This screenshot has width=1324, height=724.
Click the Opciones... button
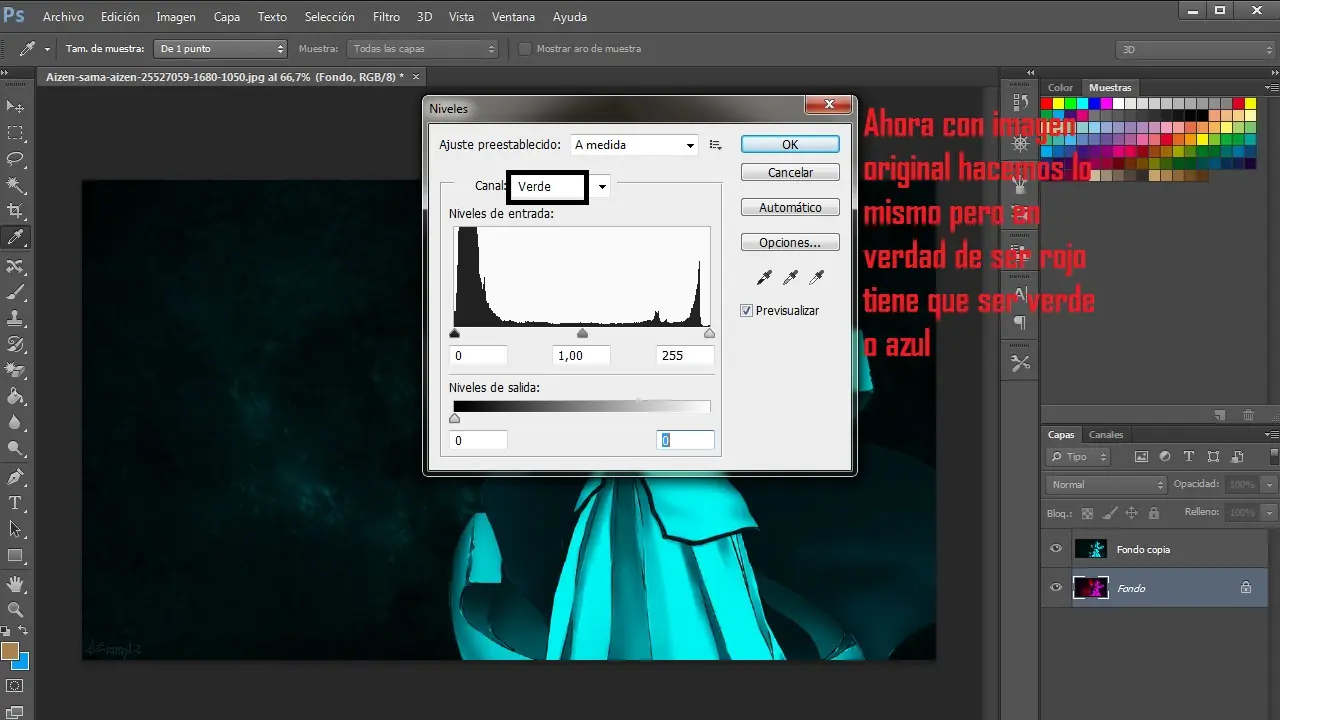tap(790, 243)
